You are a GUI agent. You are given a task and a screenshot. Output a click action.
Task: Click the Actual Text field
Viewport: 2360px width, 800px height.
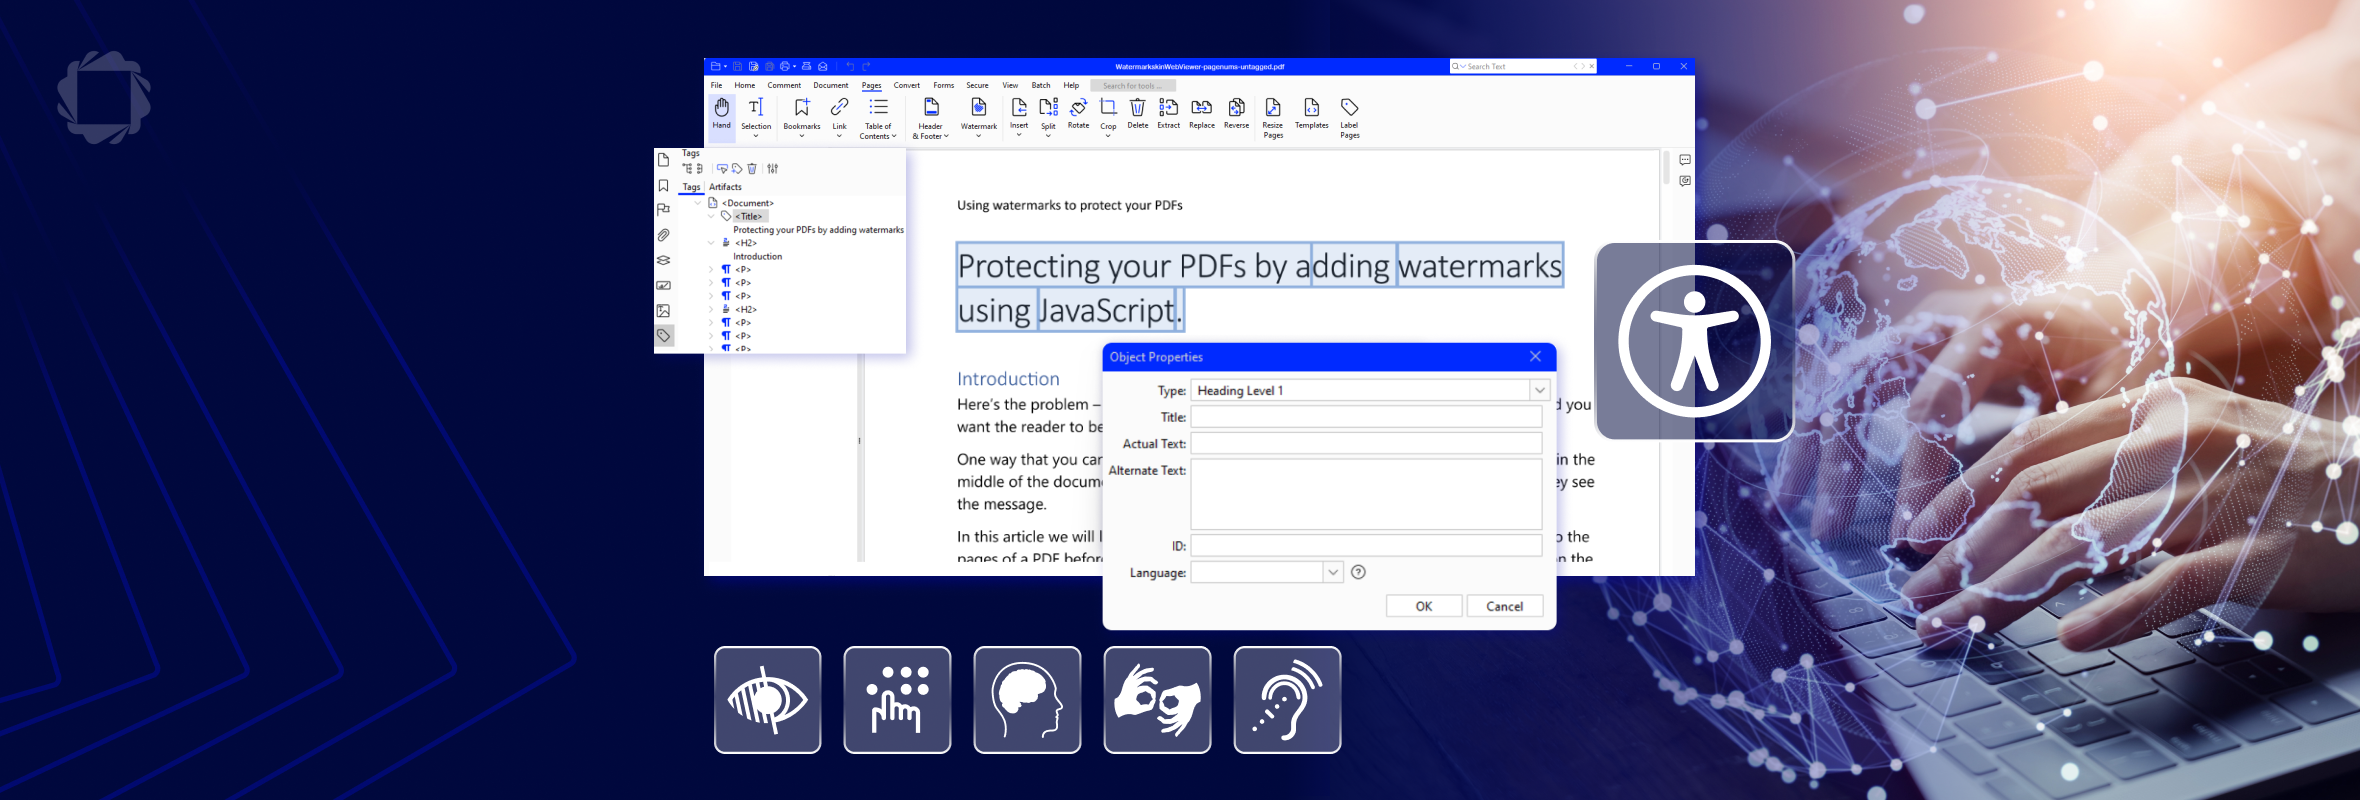(x=1366, y=443)
